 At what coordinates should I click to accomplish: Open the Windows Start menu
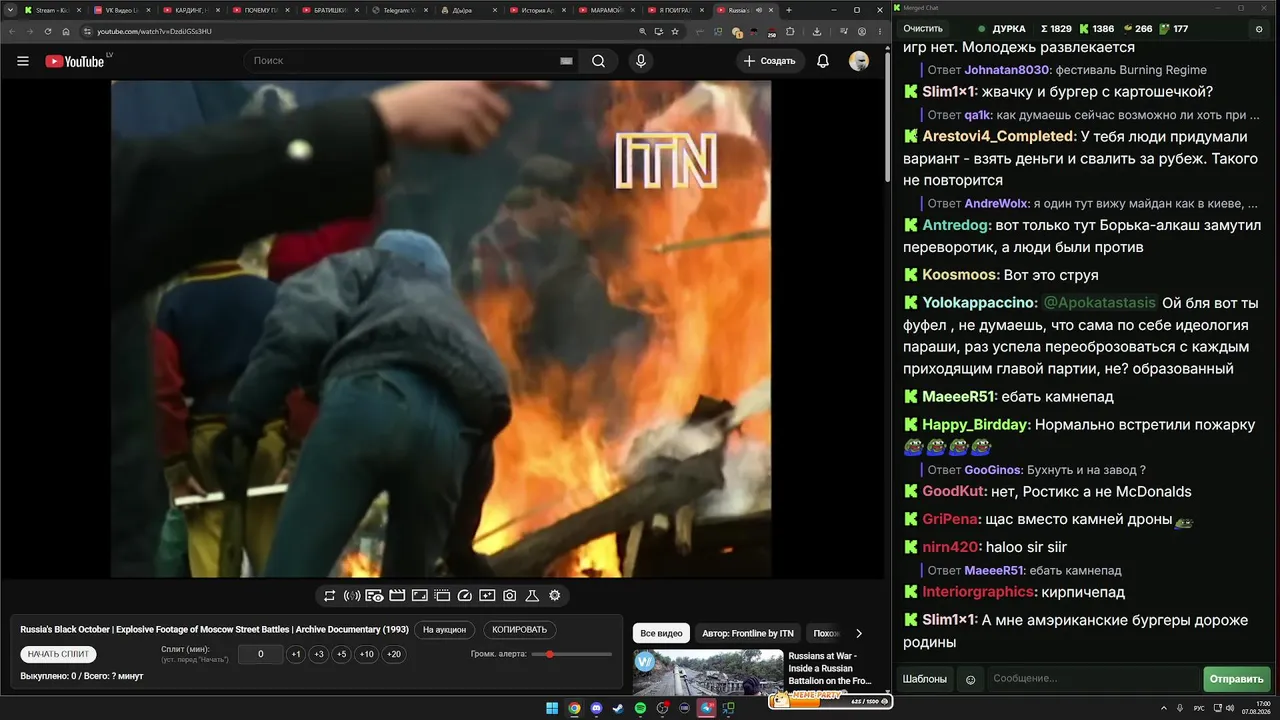tap(552, 708)
